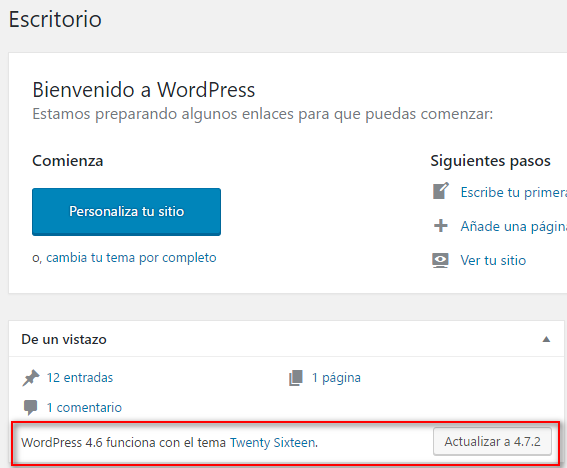
Task: Click the Escritorio page heading
Action: (x=55, y=19)
